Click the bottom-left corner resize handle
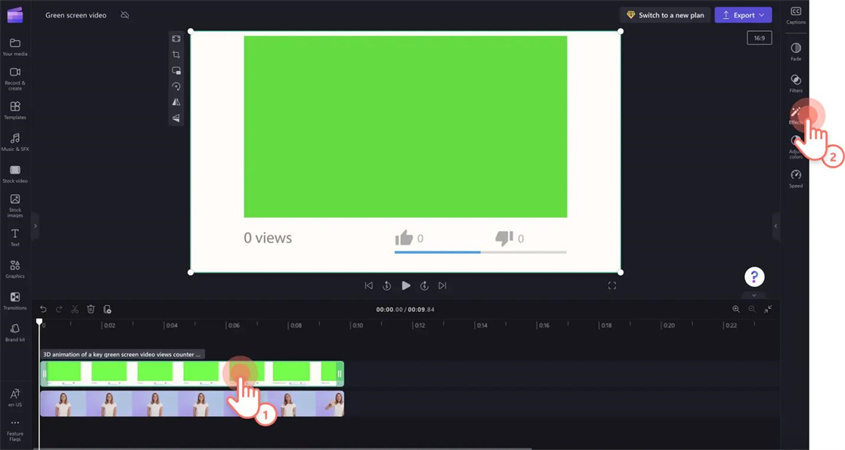845x450 pixels. click(x=190, y=272)
